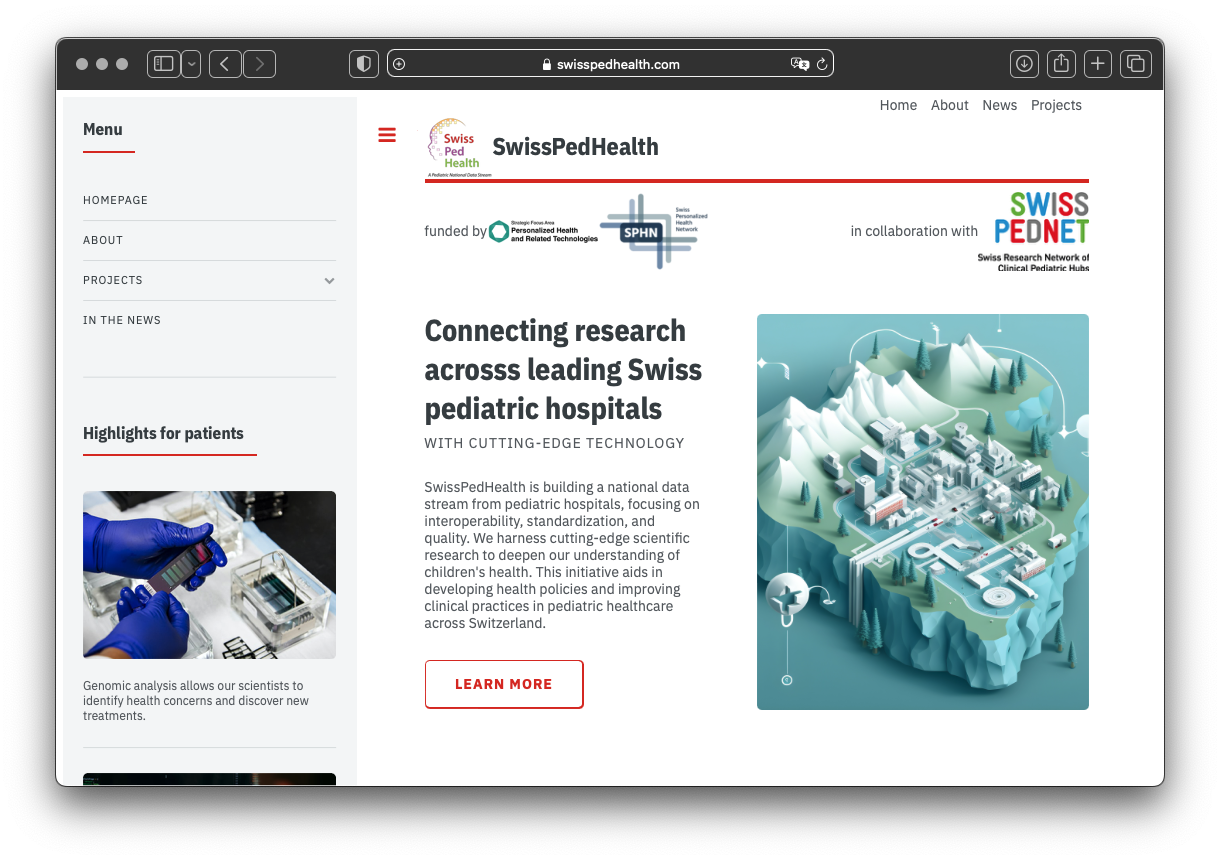Open a new tab with plus button
Image resolution: width=1220 pixels, height=860 pixels.
pos(1098,64)
